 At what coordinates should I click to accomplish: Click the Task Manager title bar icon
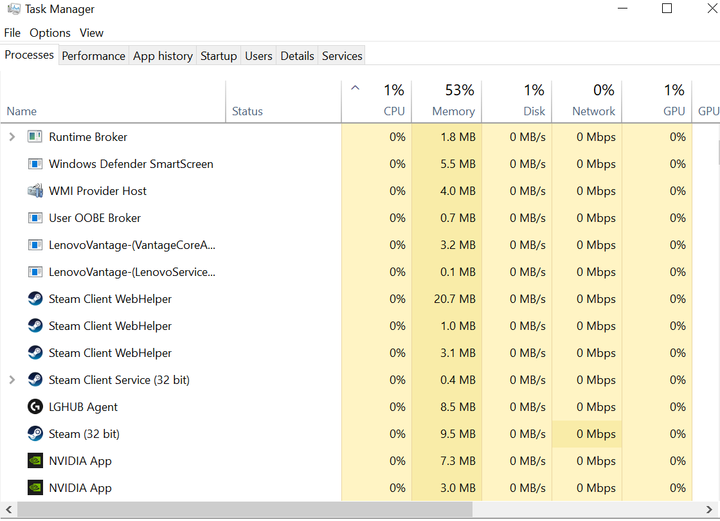click(x=12, y=10)
